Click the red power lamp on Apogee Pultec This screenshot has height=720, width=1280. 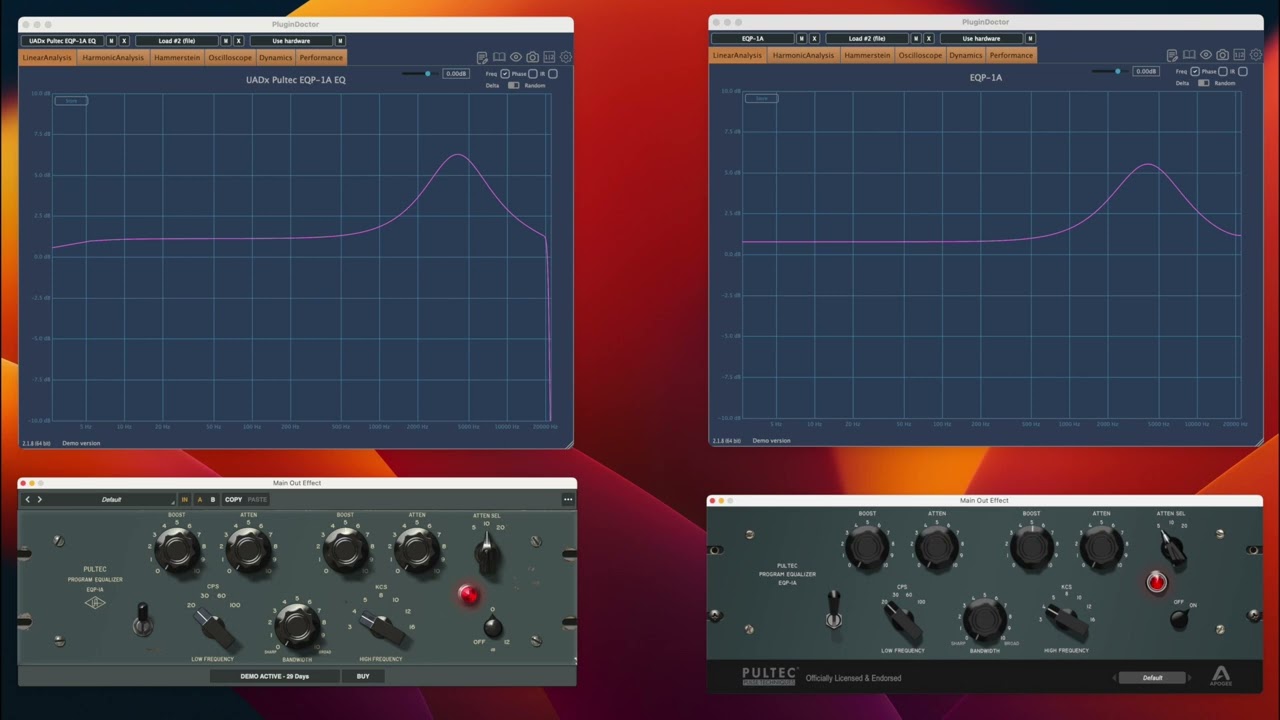[x=1156, y=582]
